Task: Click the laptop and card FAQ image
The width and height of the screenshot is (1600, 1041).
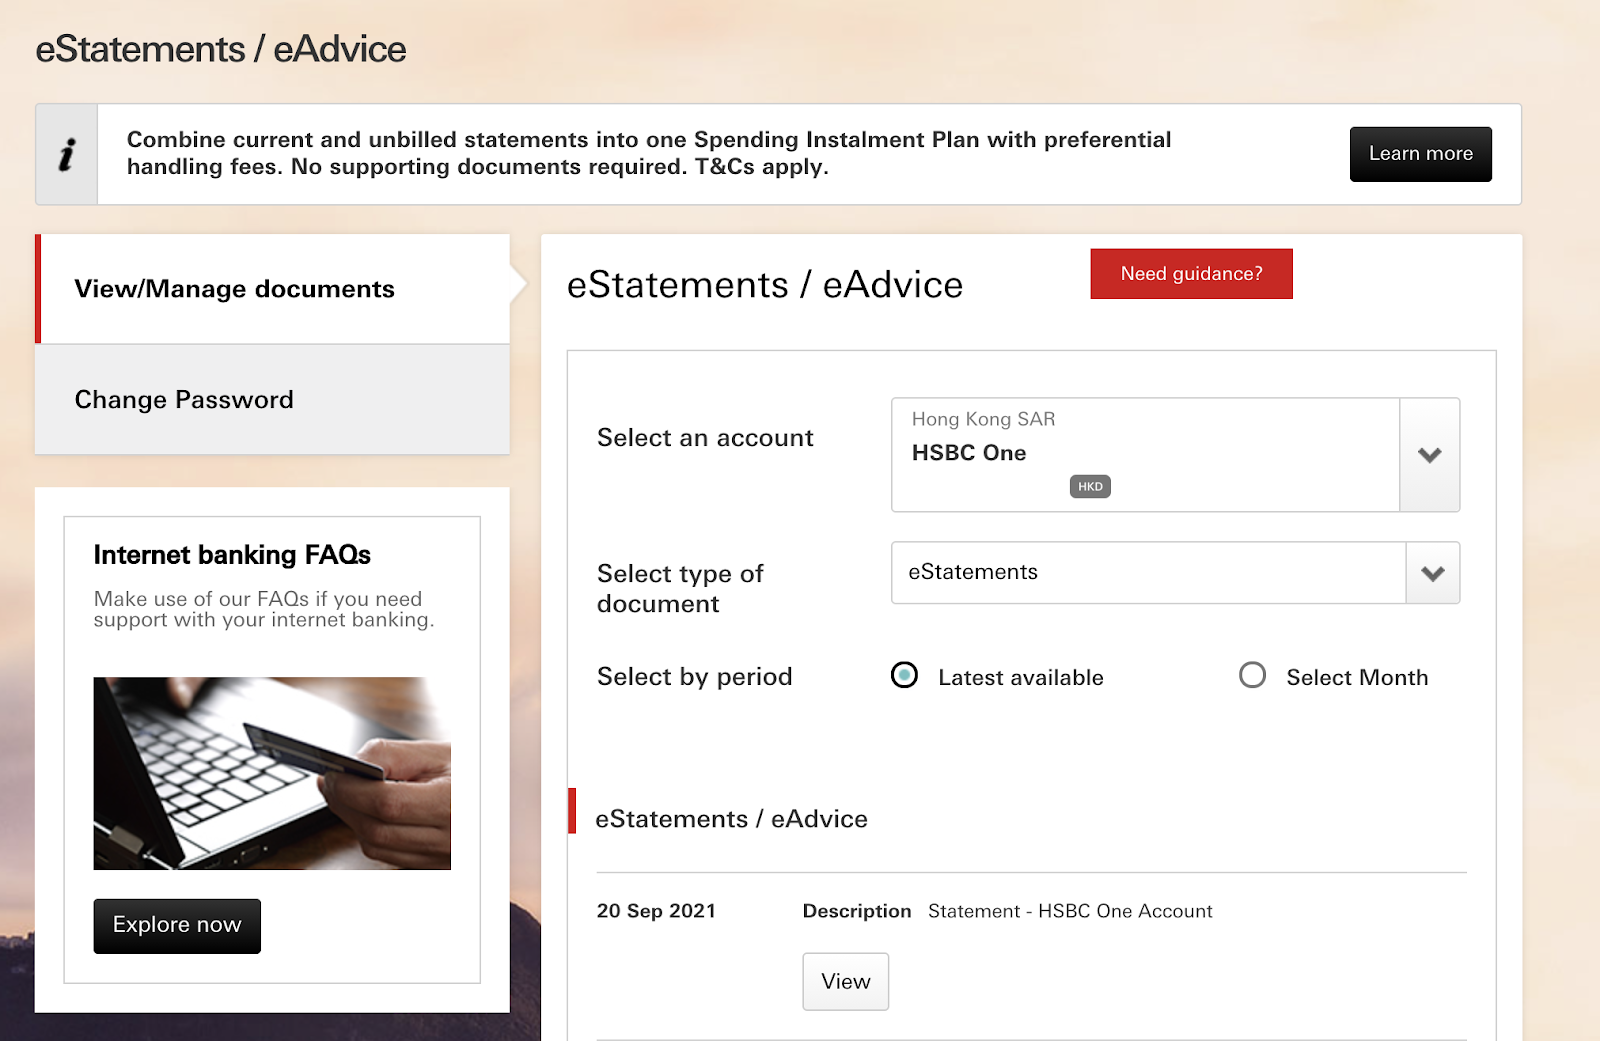Action: click(272, 773)
